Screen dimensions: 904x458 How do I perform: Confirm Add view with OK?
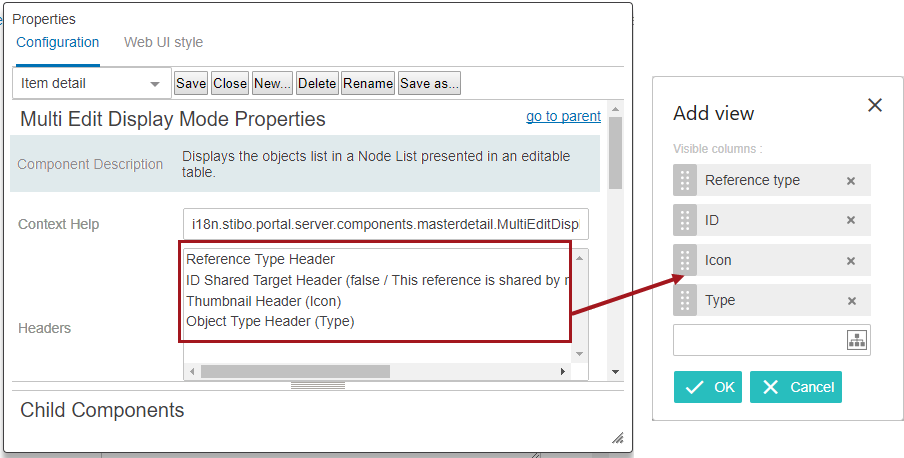tap(707, 387)
